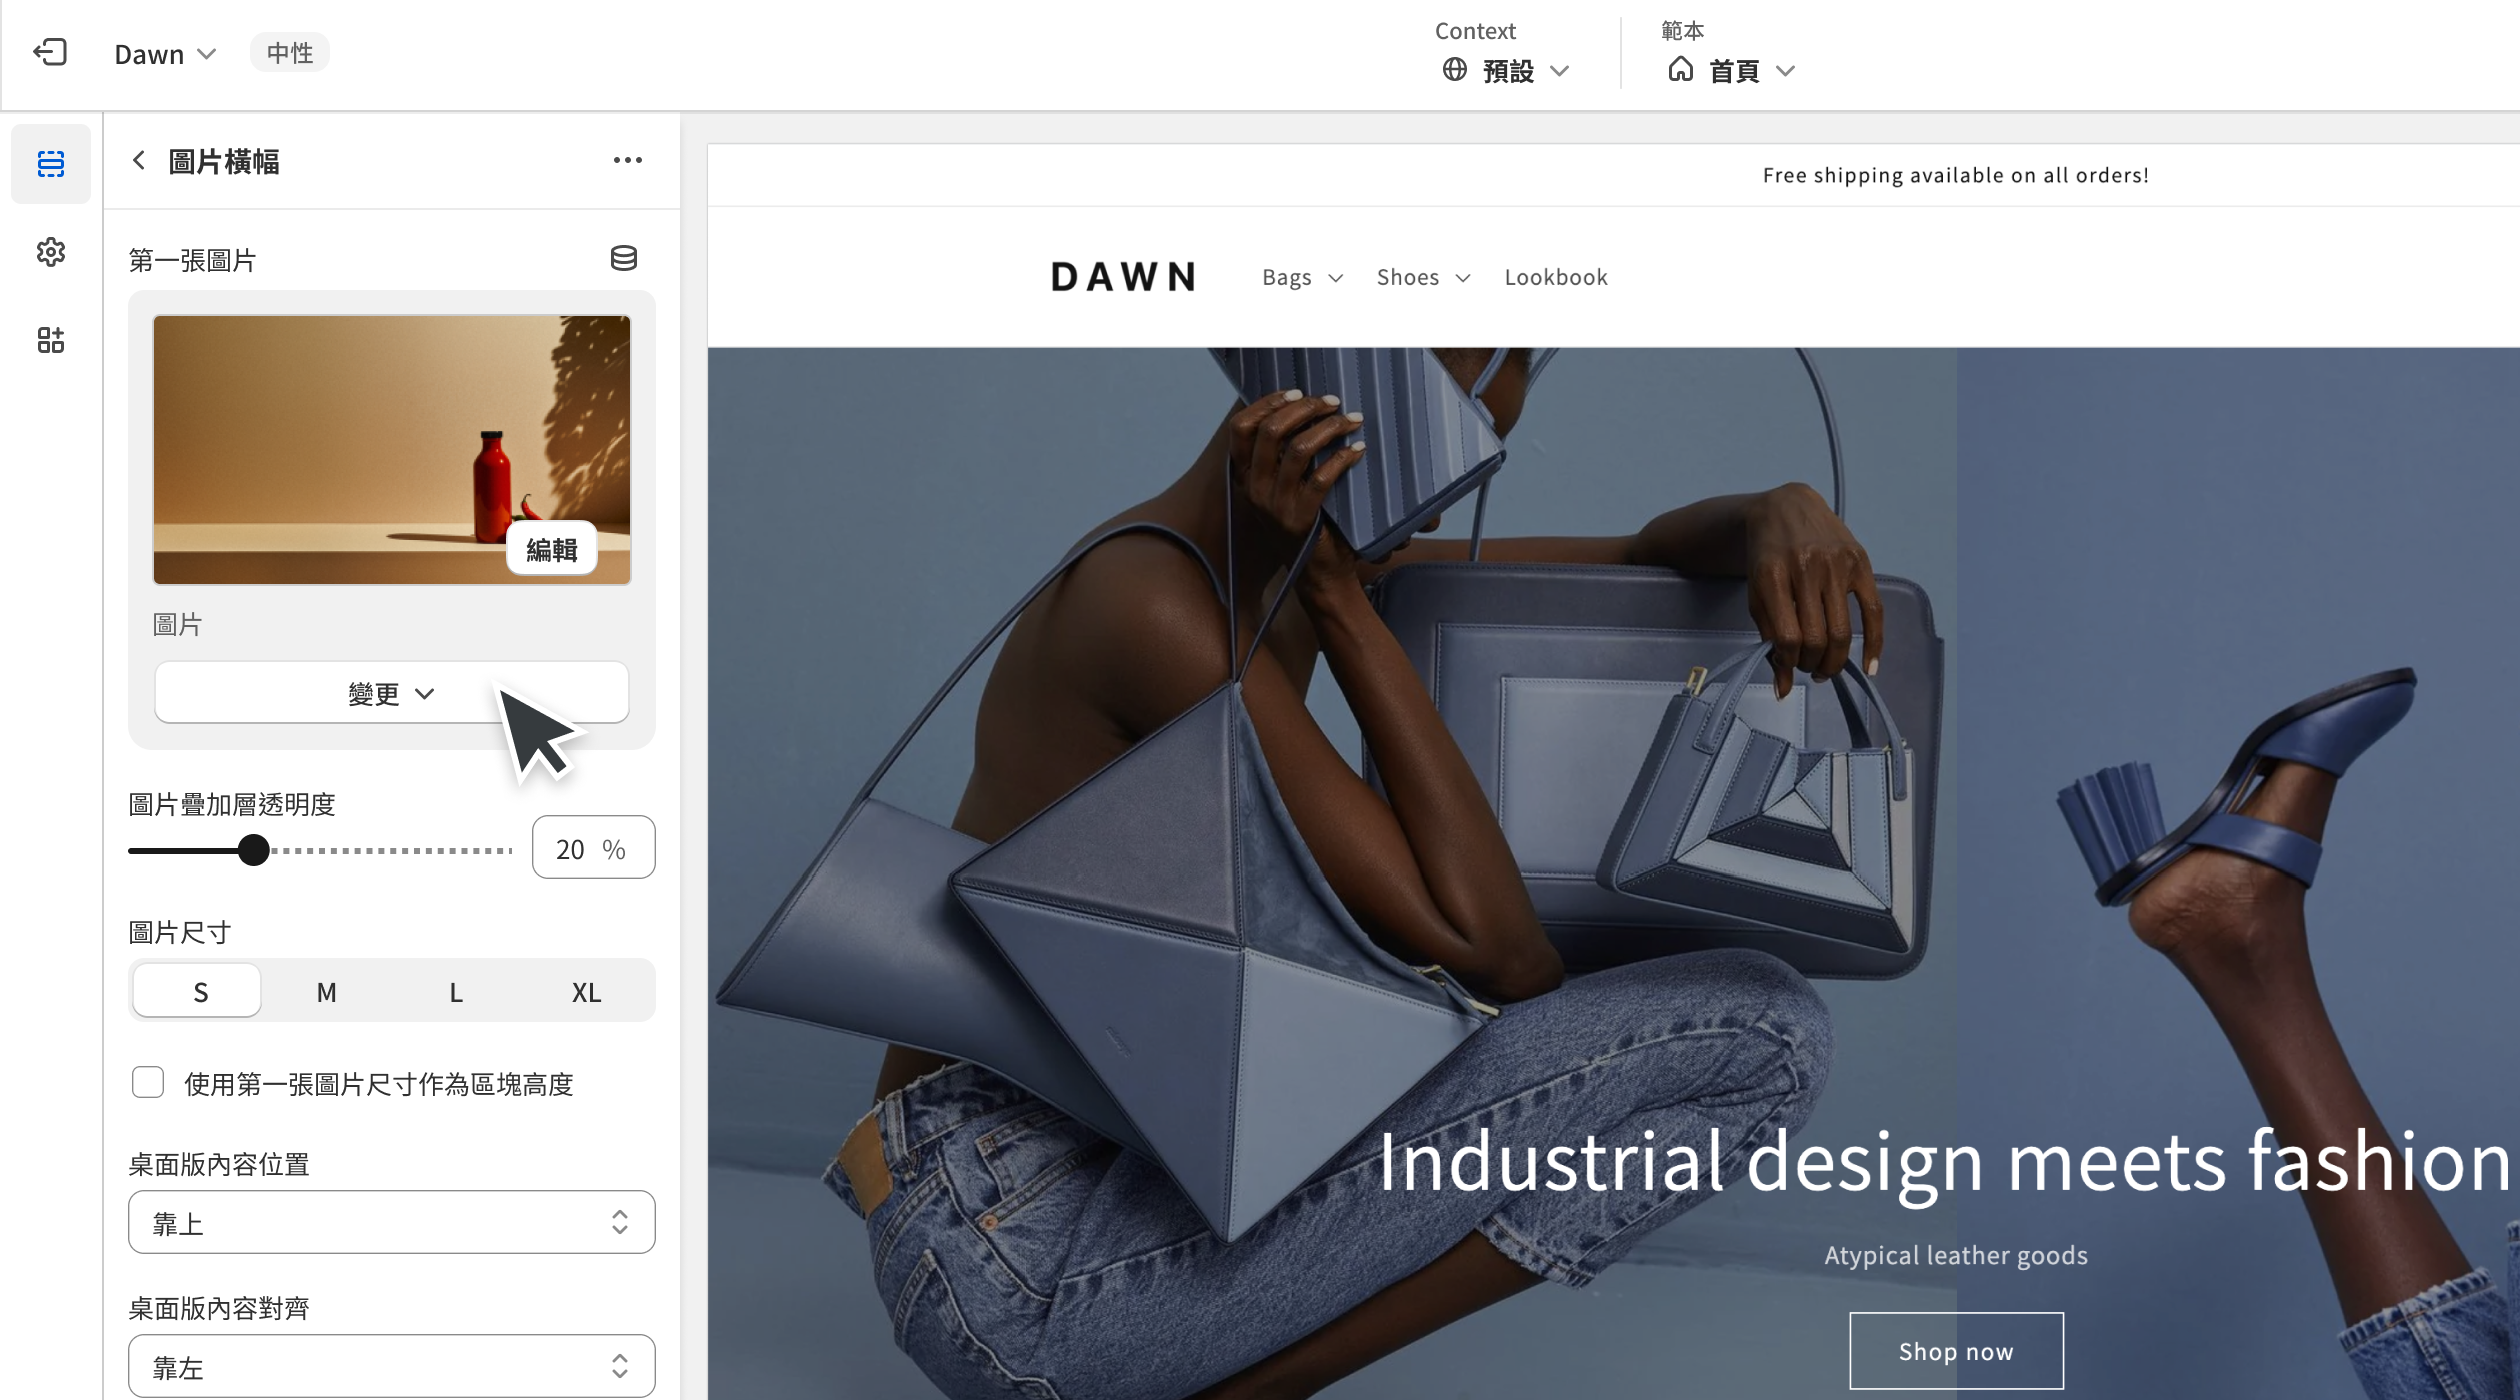The image size is (2520, 1400).
Task: Click the Shop now button
Action: click(1956, 1350)
